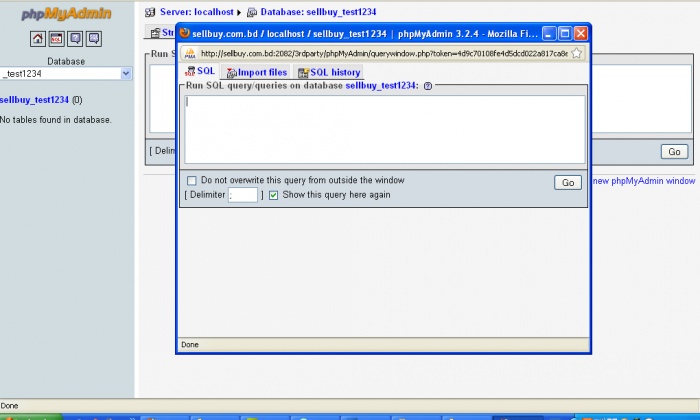Image resolution: width=700 pixels, height=420 pixels.
Task: Switch to the SQL tab in popup
Action: tap(200, 71)
